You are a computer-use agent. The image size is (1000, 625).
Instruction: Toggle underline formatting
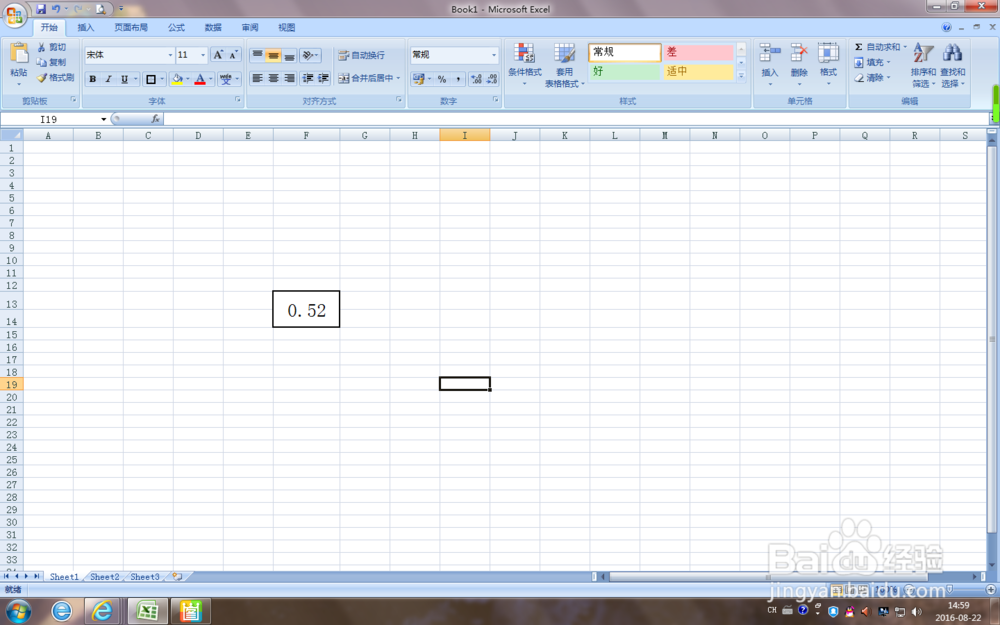(124, 79)
